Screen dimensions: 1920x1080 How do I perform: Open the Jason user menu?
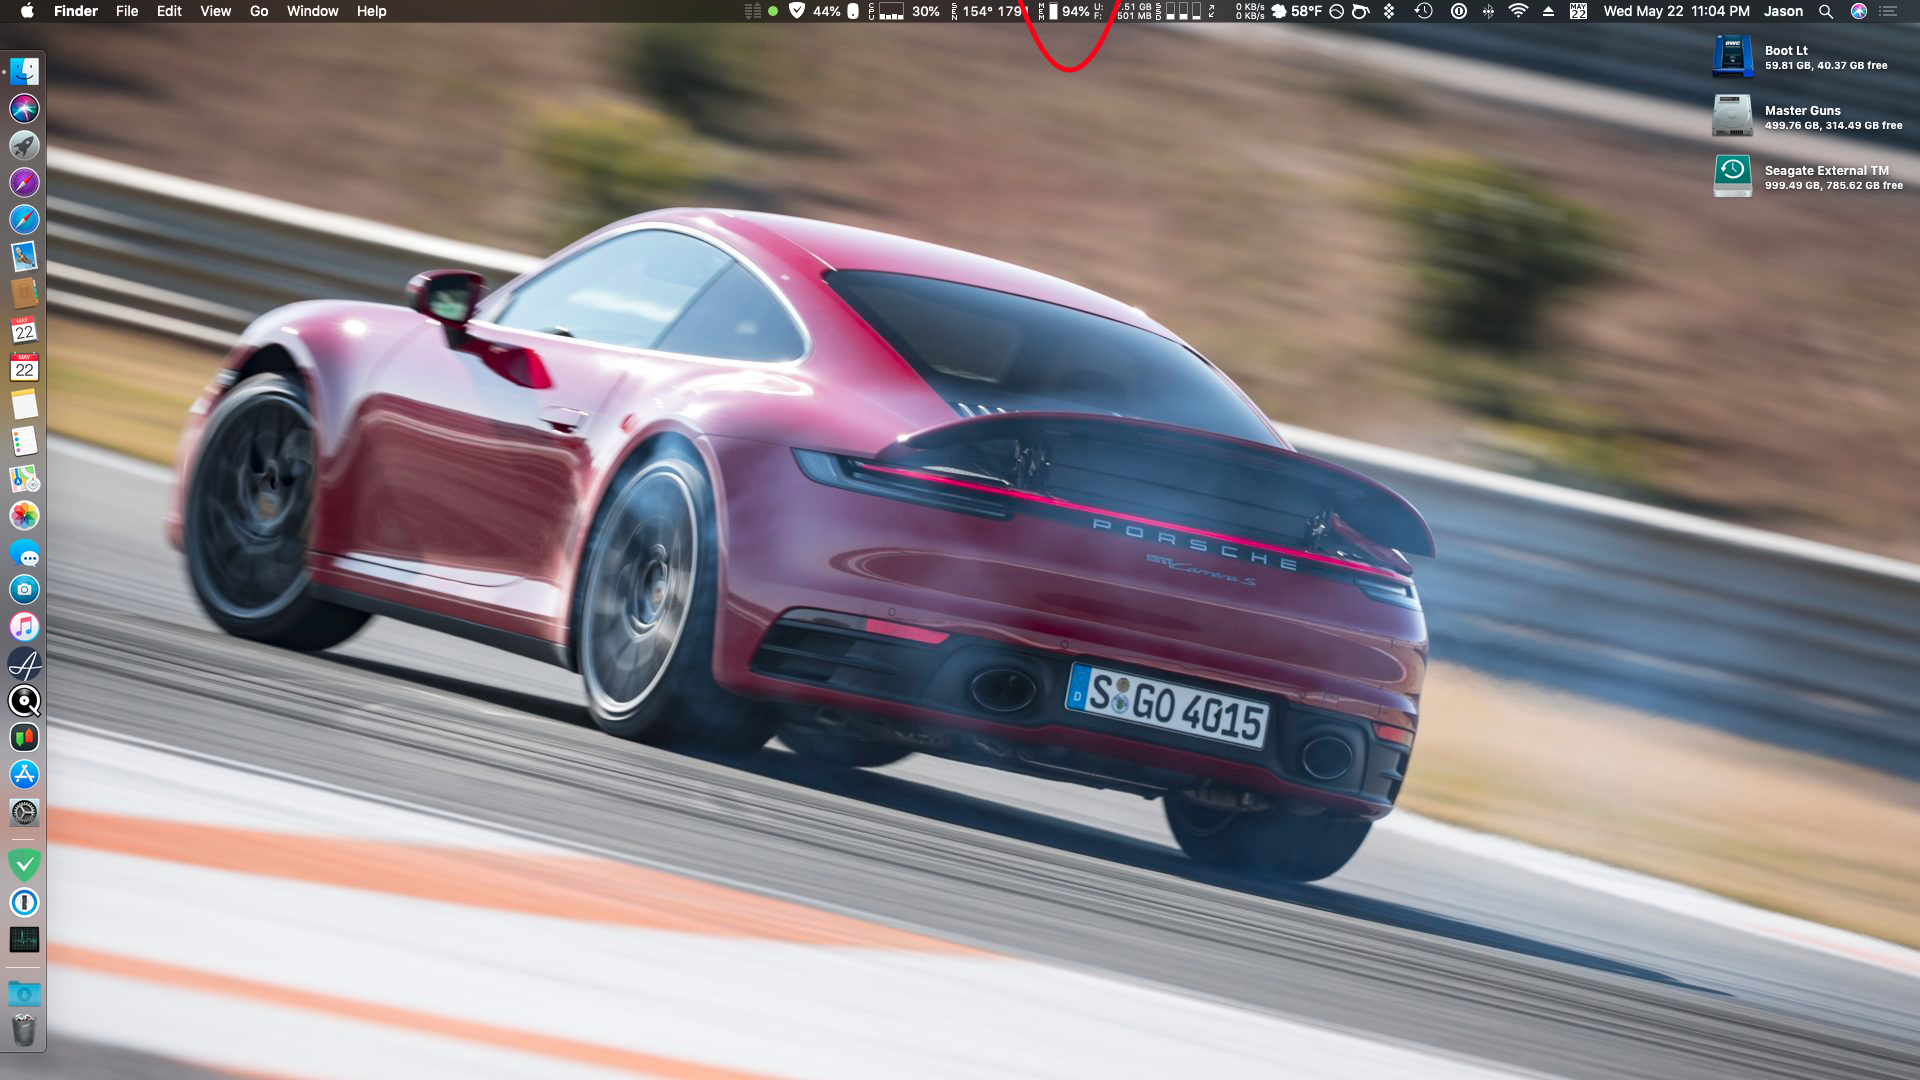point(1783,11)
